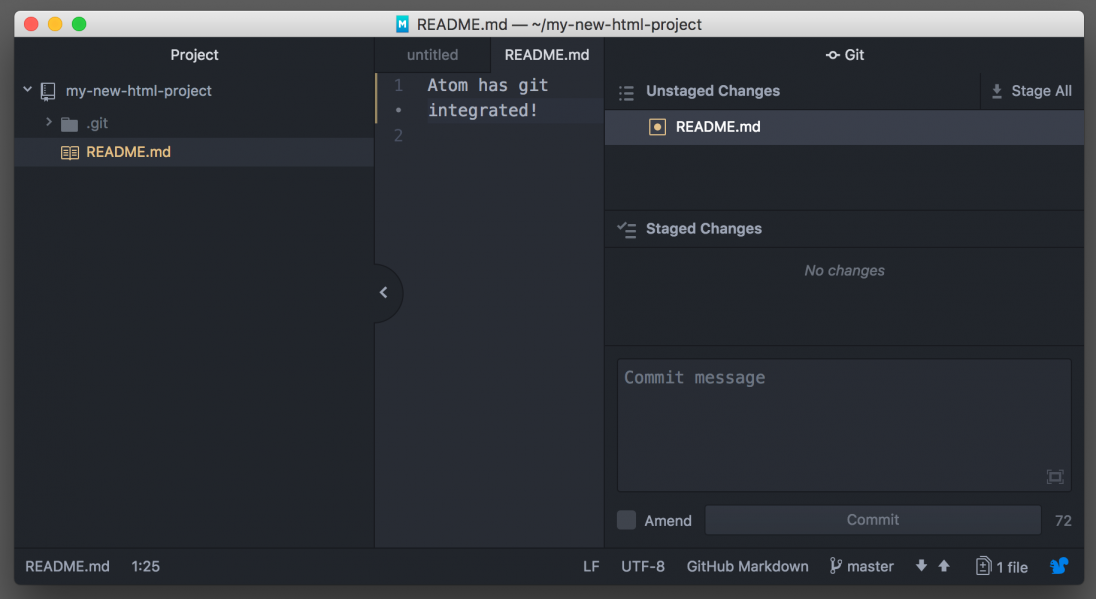Collapse the tree view with arrow handle
1096x599 pixels.
pyautogui.click(x=384, y=293)
